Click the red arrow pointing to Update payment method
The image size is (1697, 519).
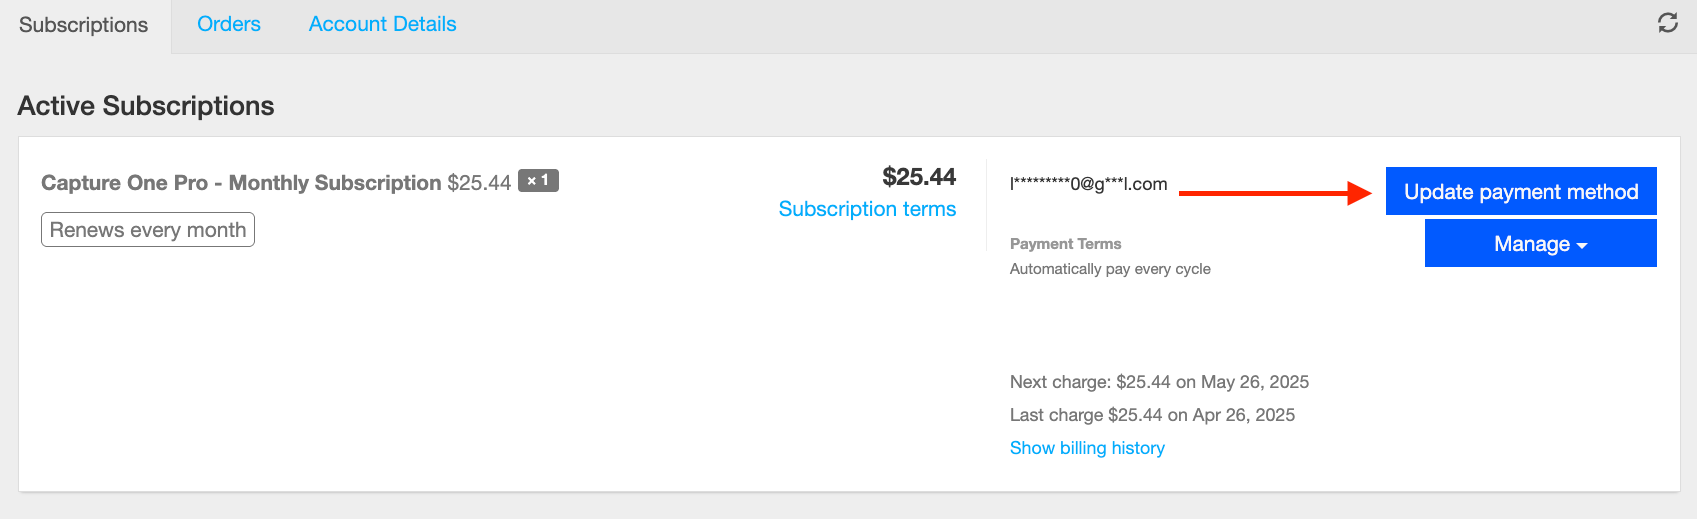click(1276, 193)
